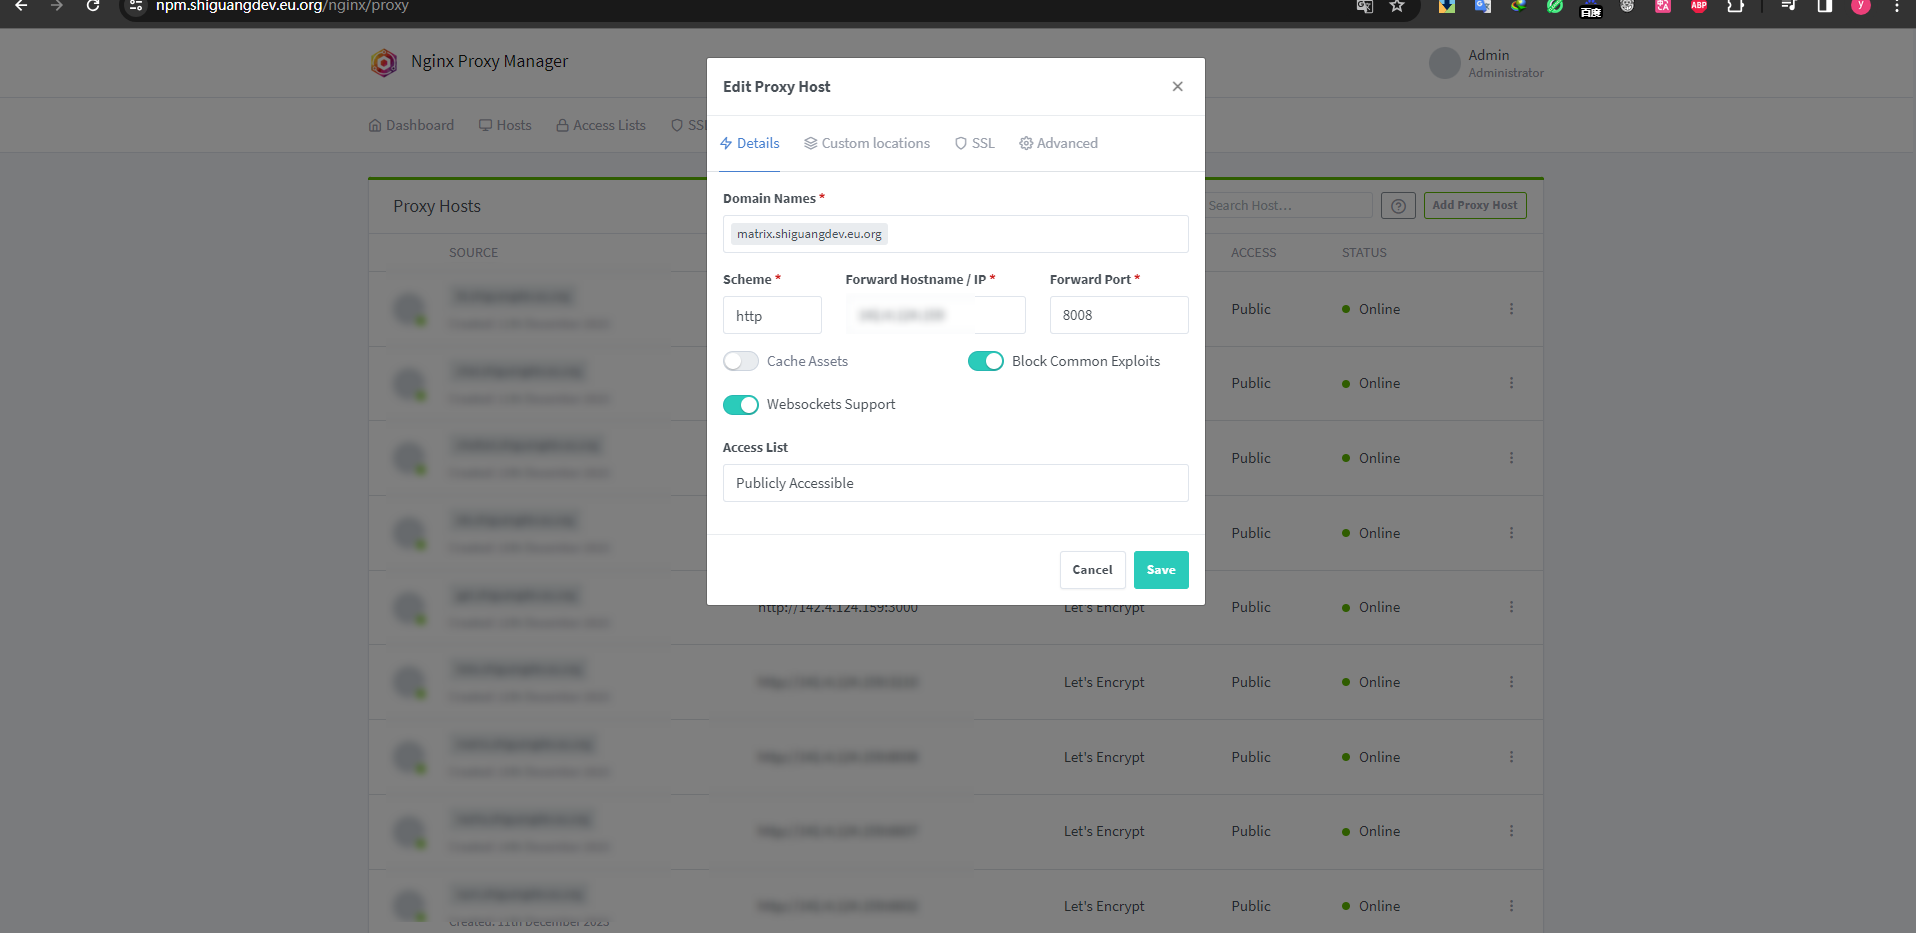Open the SSL tab in the dialog
The height and width of the screenshot is (933, 1916).
[975, 144]
